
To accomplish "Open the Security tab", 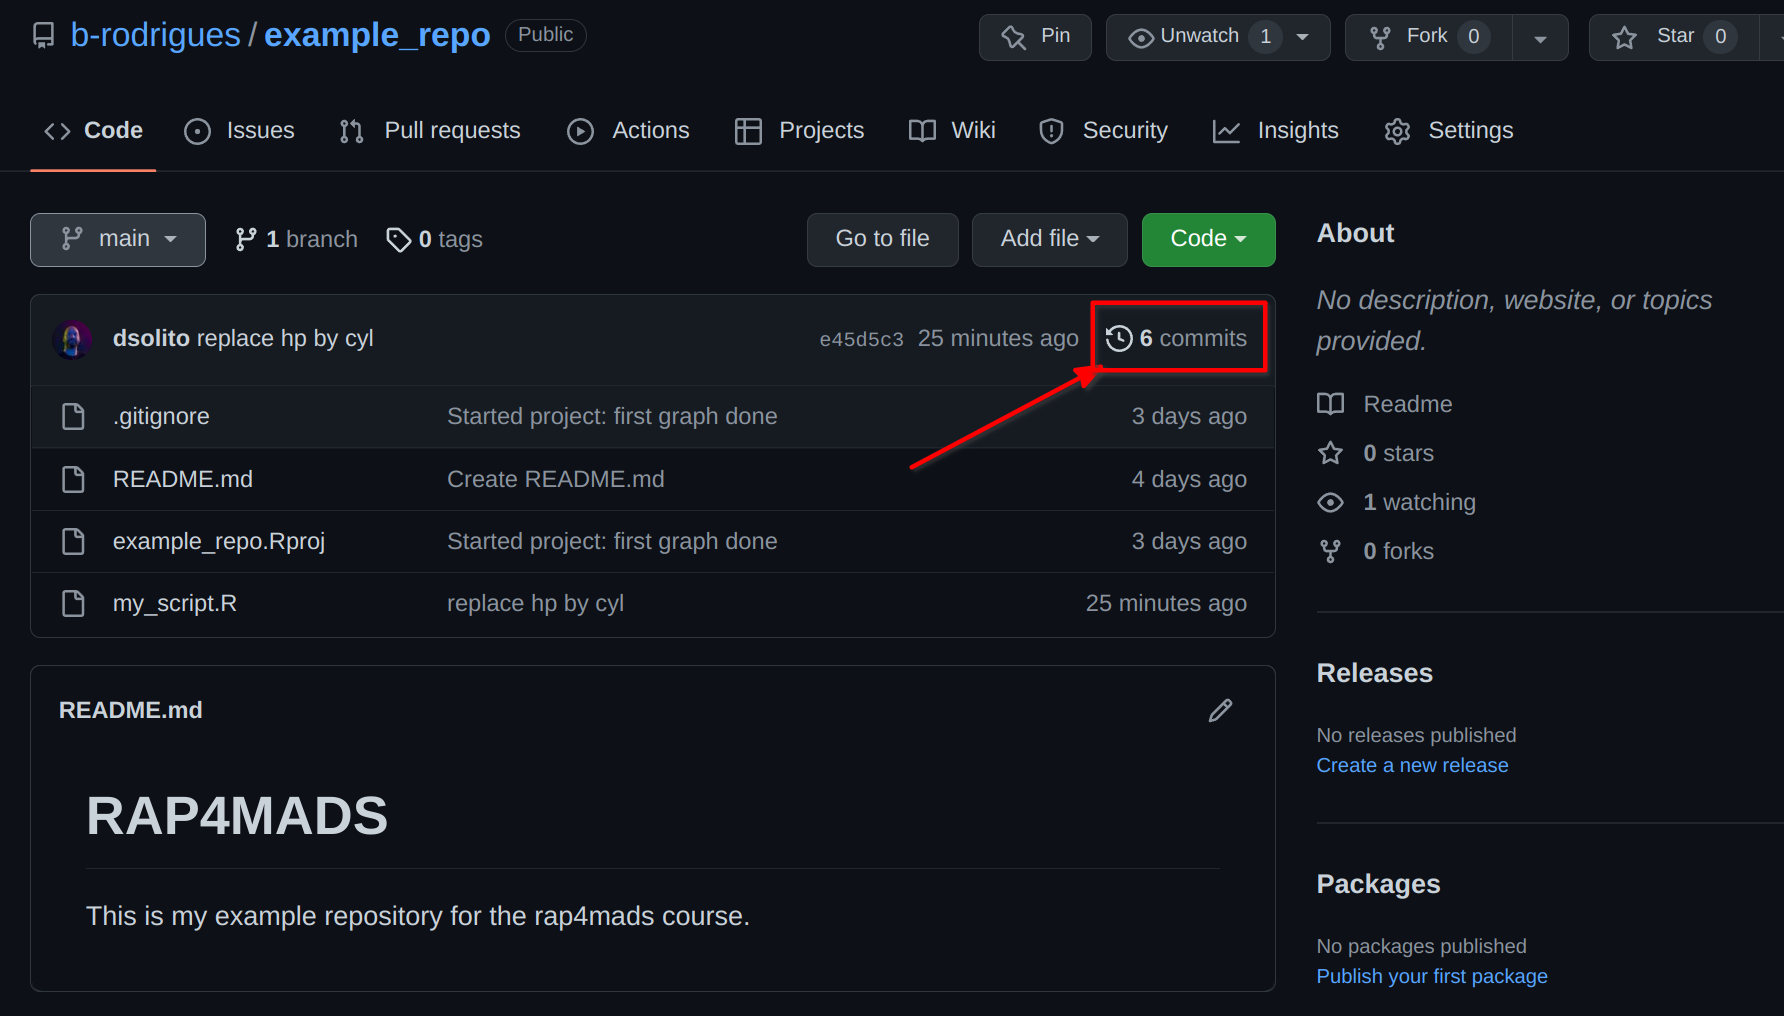I will point(1103,131).
